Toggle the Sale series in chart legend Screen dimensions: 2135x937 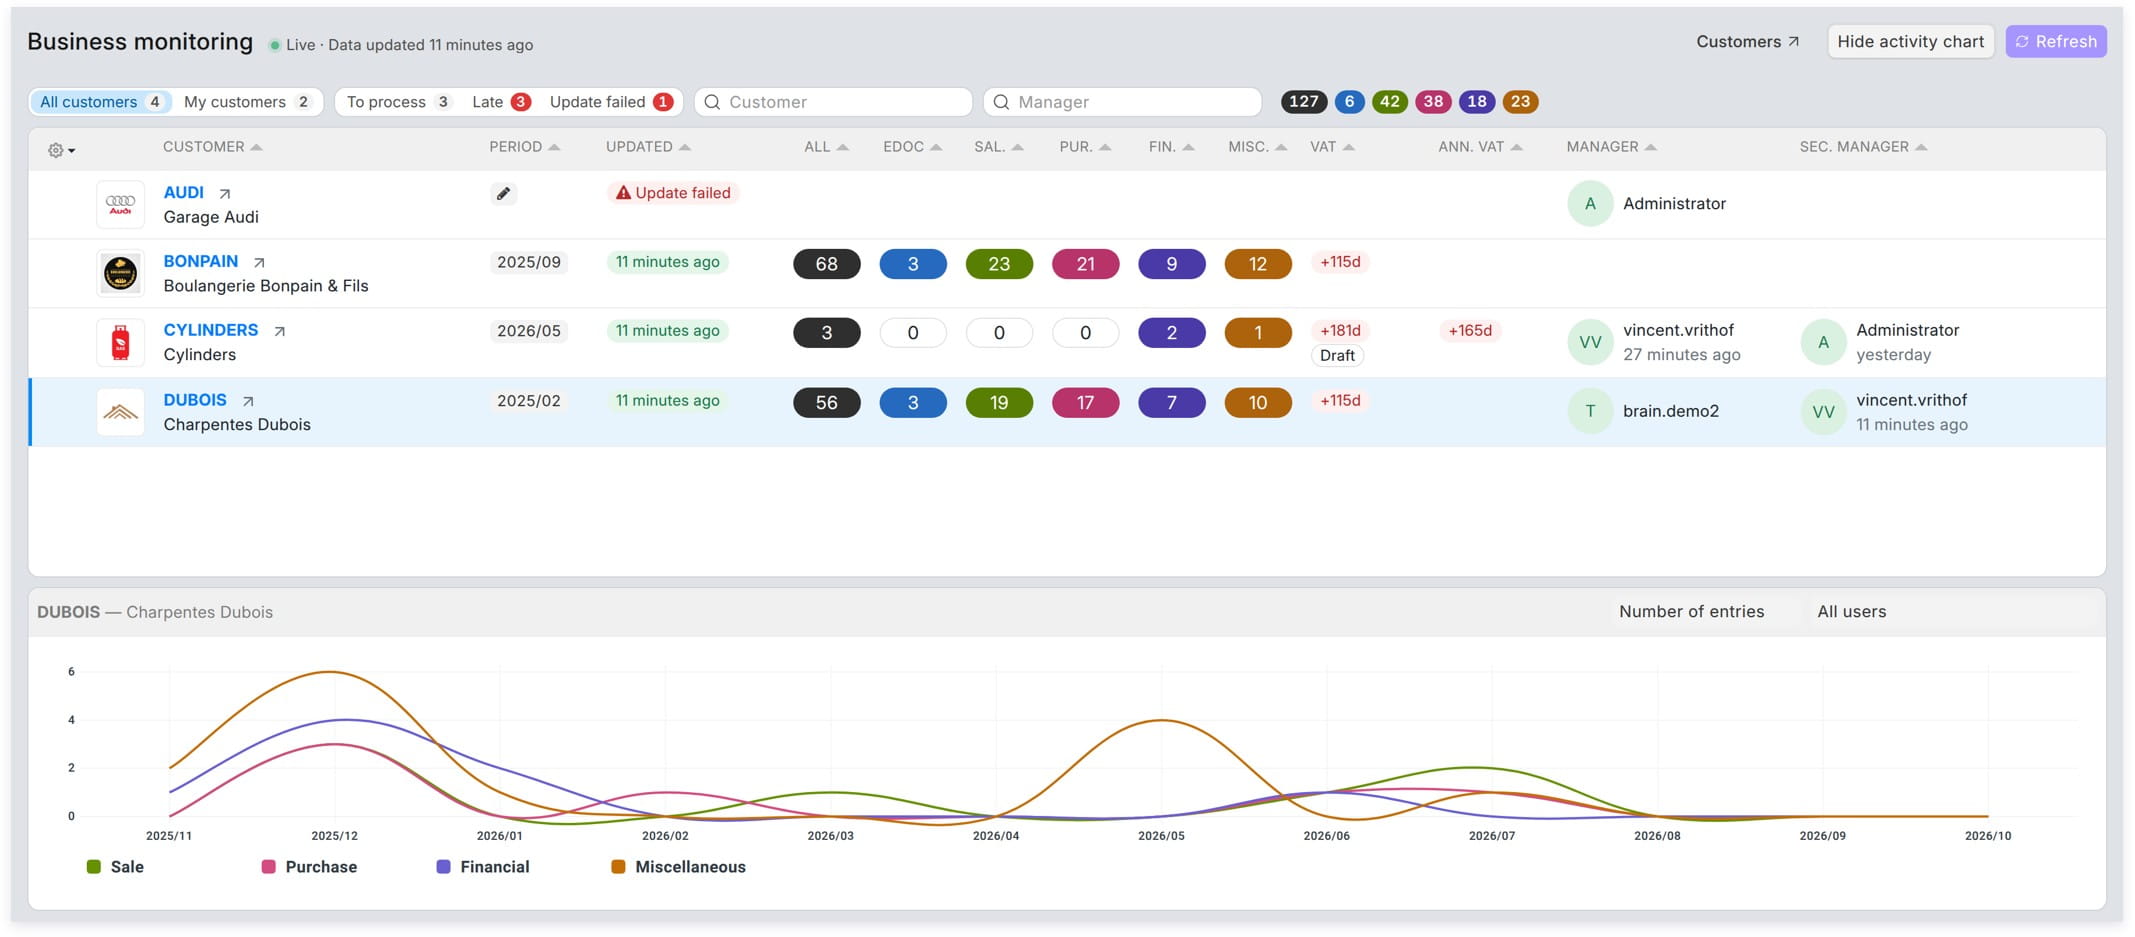[115, 867]
